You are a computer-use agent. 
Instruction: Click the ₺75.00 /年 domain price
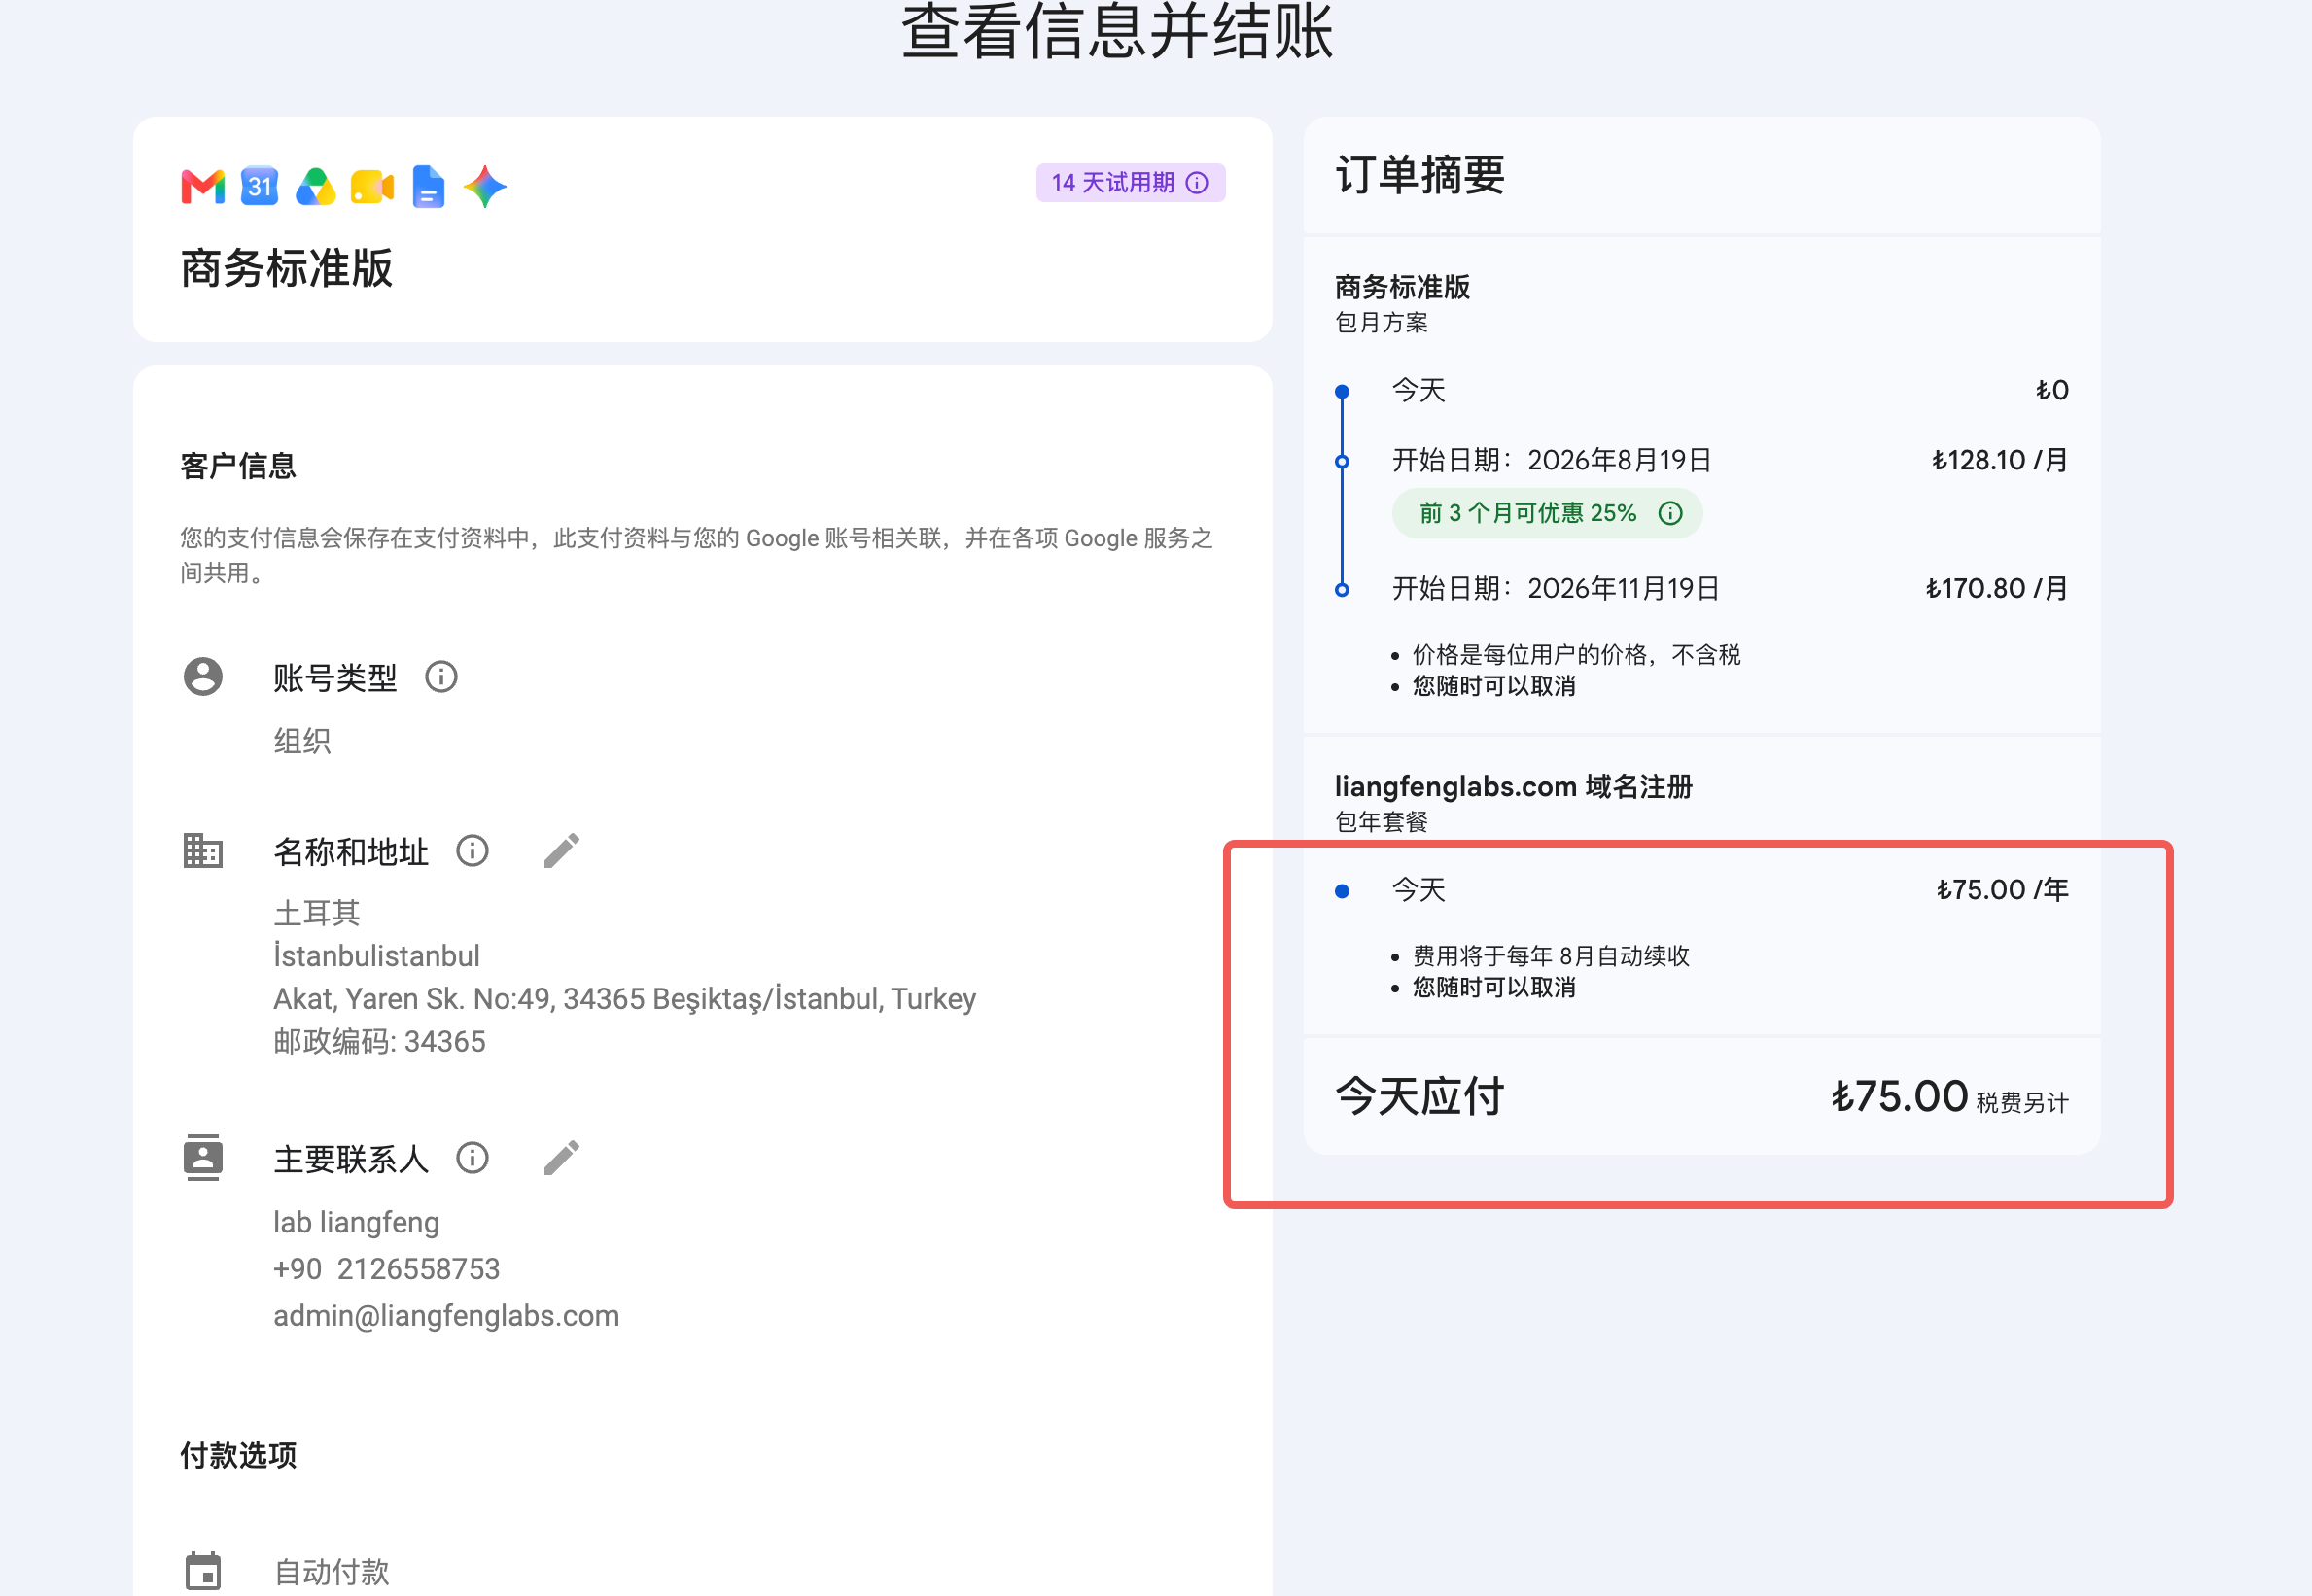coord(2002,890)
